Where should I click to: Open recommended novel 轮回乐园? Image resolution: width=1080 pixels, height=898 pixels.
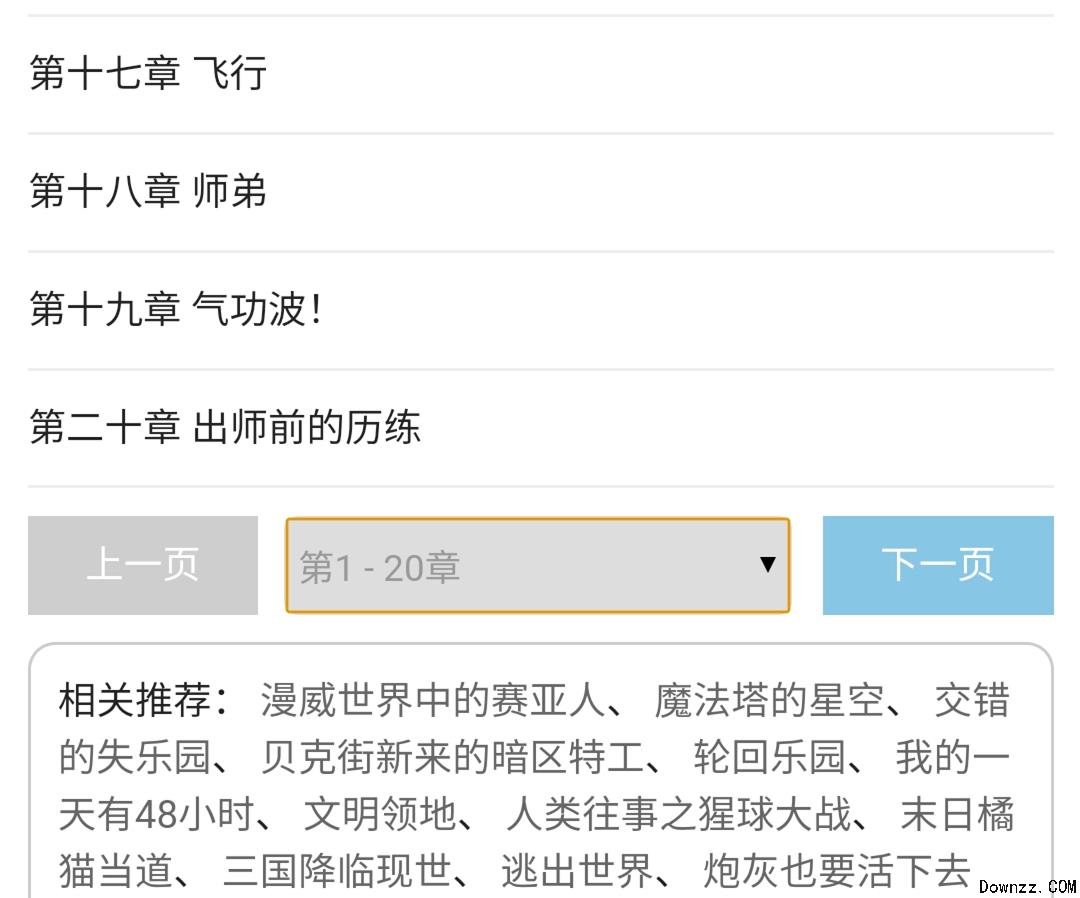coord(769,758)
